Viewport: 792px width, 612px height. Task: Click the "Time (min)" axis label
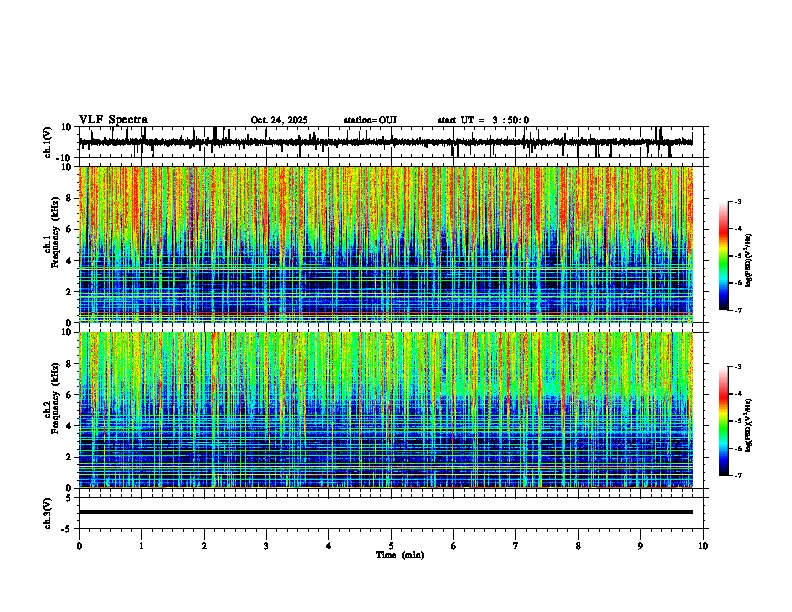[400, 555]
